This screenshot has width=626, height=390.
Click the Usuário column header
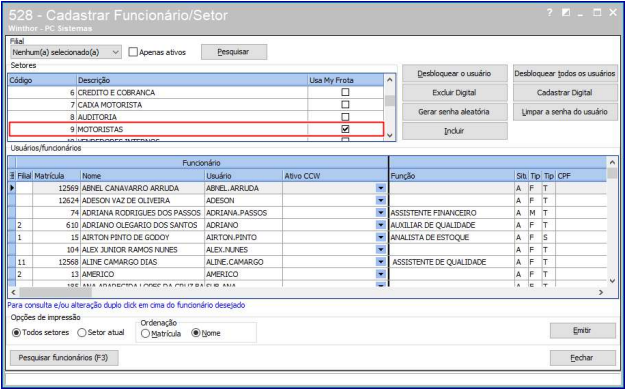point(244,176)
